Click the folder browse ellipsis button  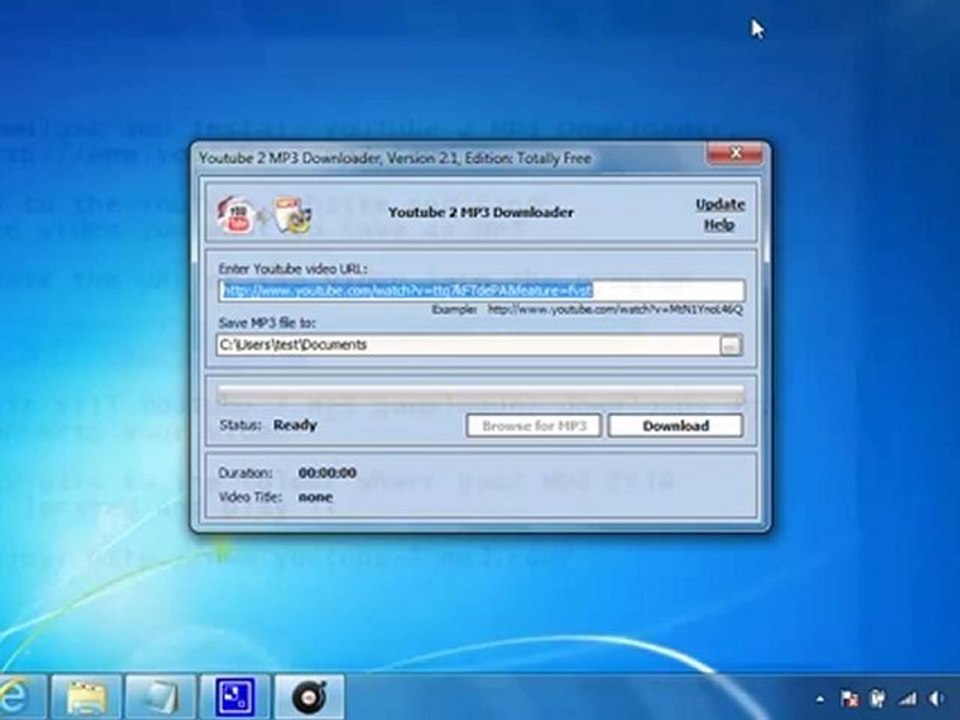coord(730,345)
